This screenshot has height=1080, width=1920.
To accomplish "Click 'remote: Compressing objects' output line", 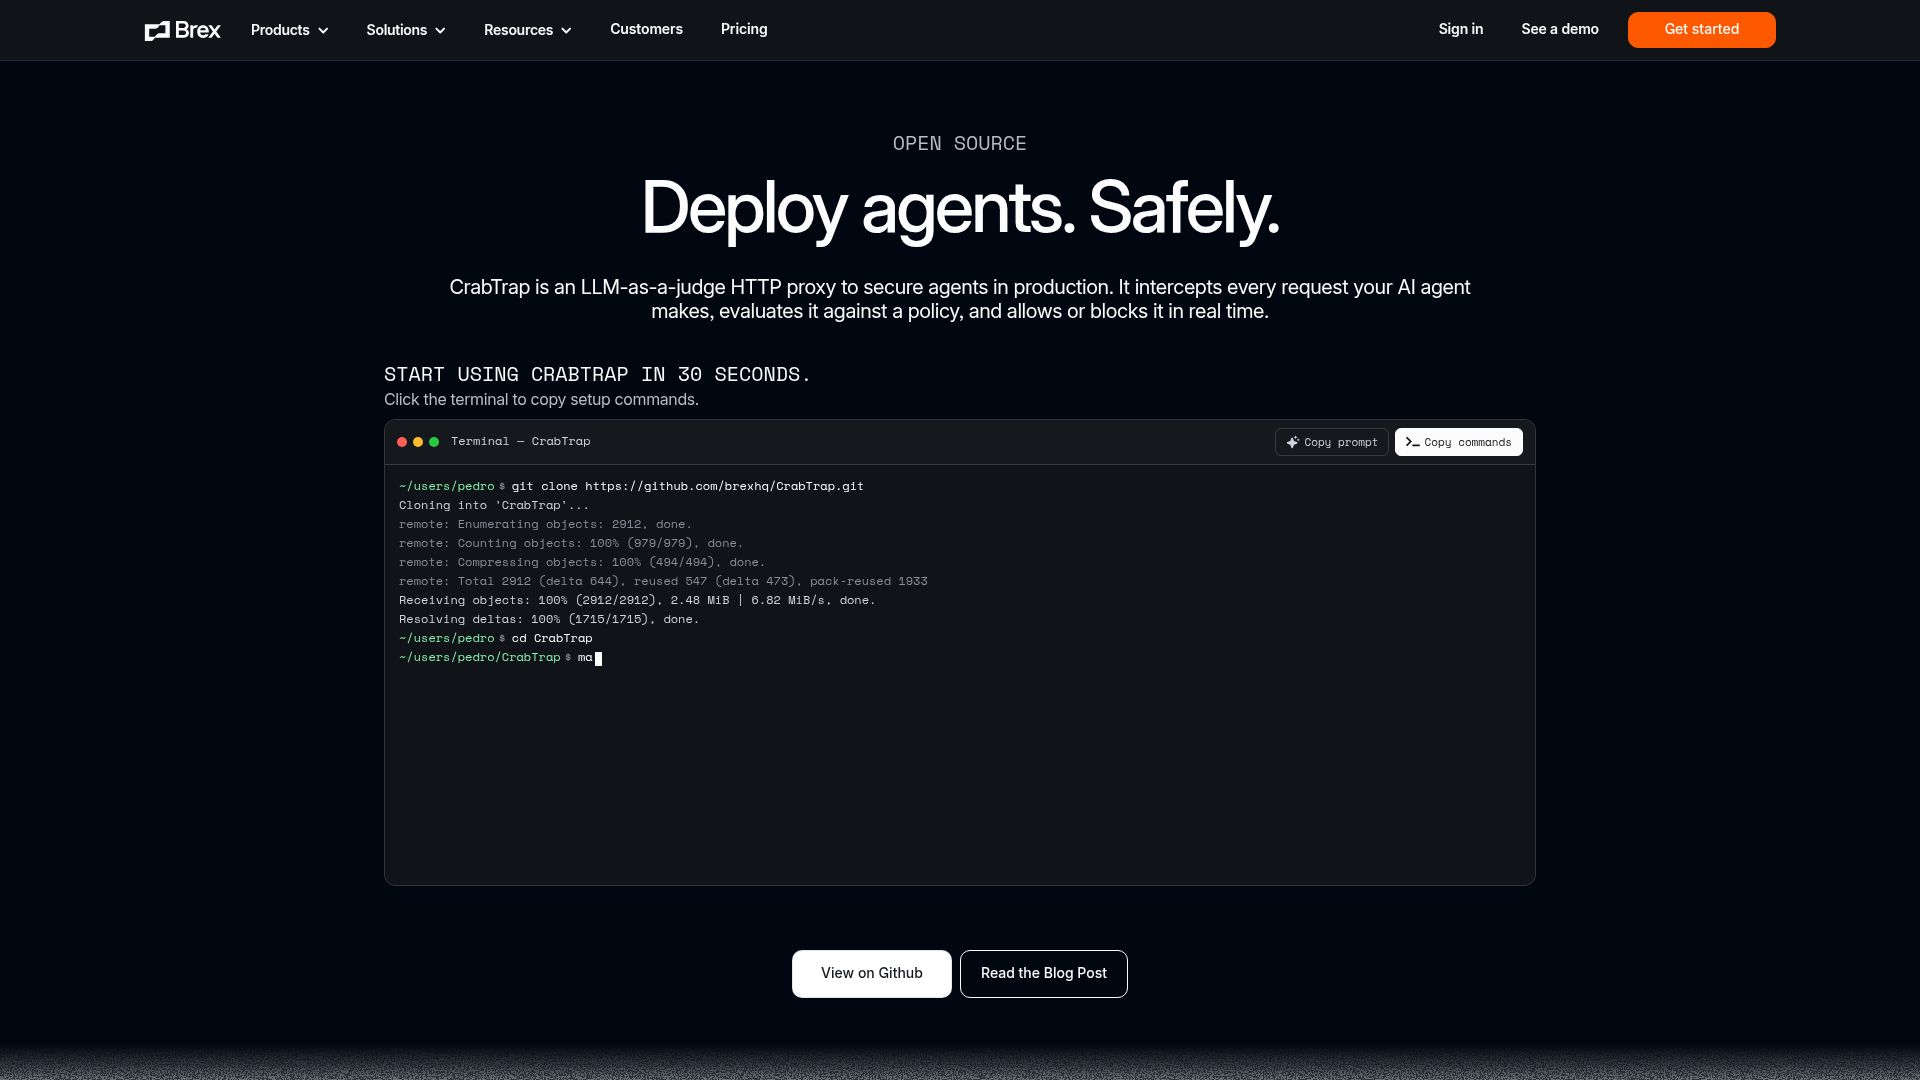I will pyautogui.click(x=582, y=562).
